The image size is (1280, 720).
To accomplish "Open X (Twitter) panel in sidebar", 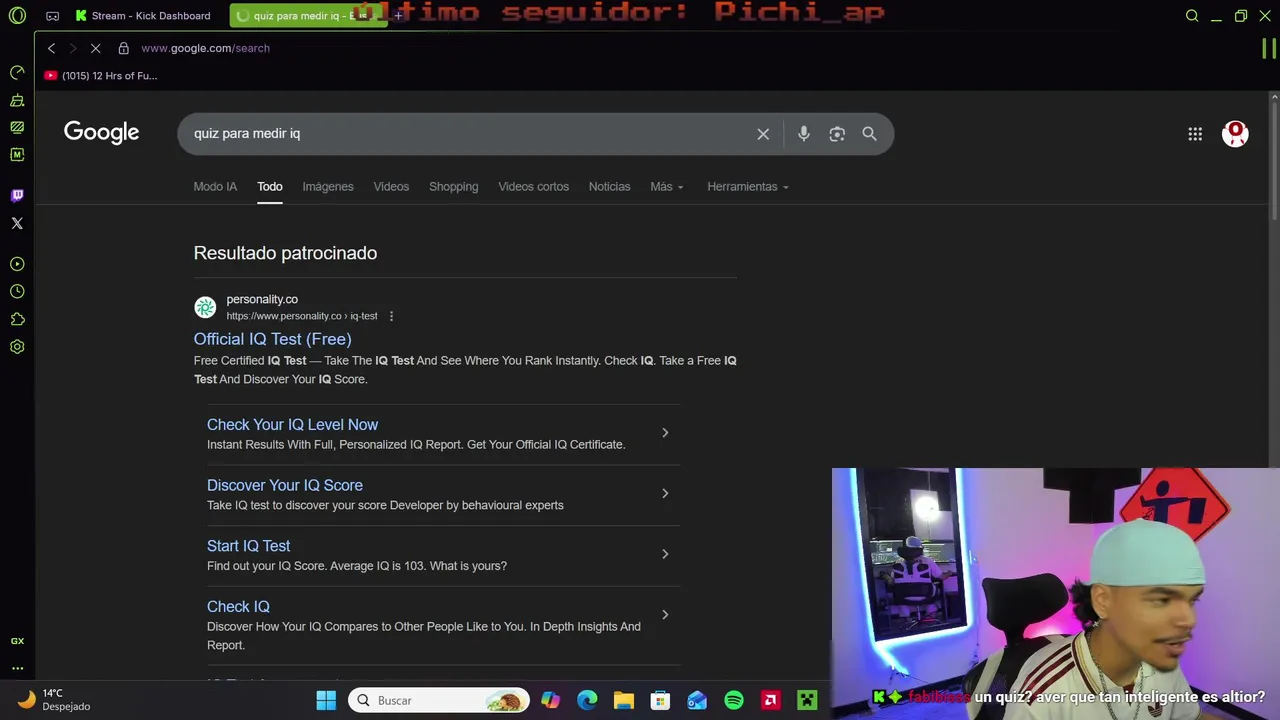I will tap(17, 223).
